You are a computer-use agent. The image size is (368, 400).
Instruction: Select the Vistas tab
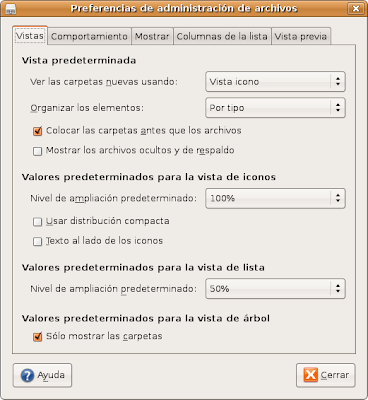click(x=30, y=35)
